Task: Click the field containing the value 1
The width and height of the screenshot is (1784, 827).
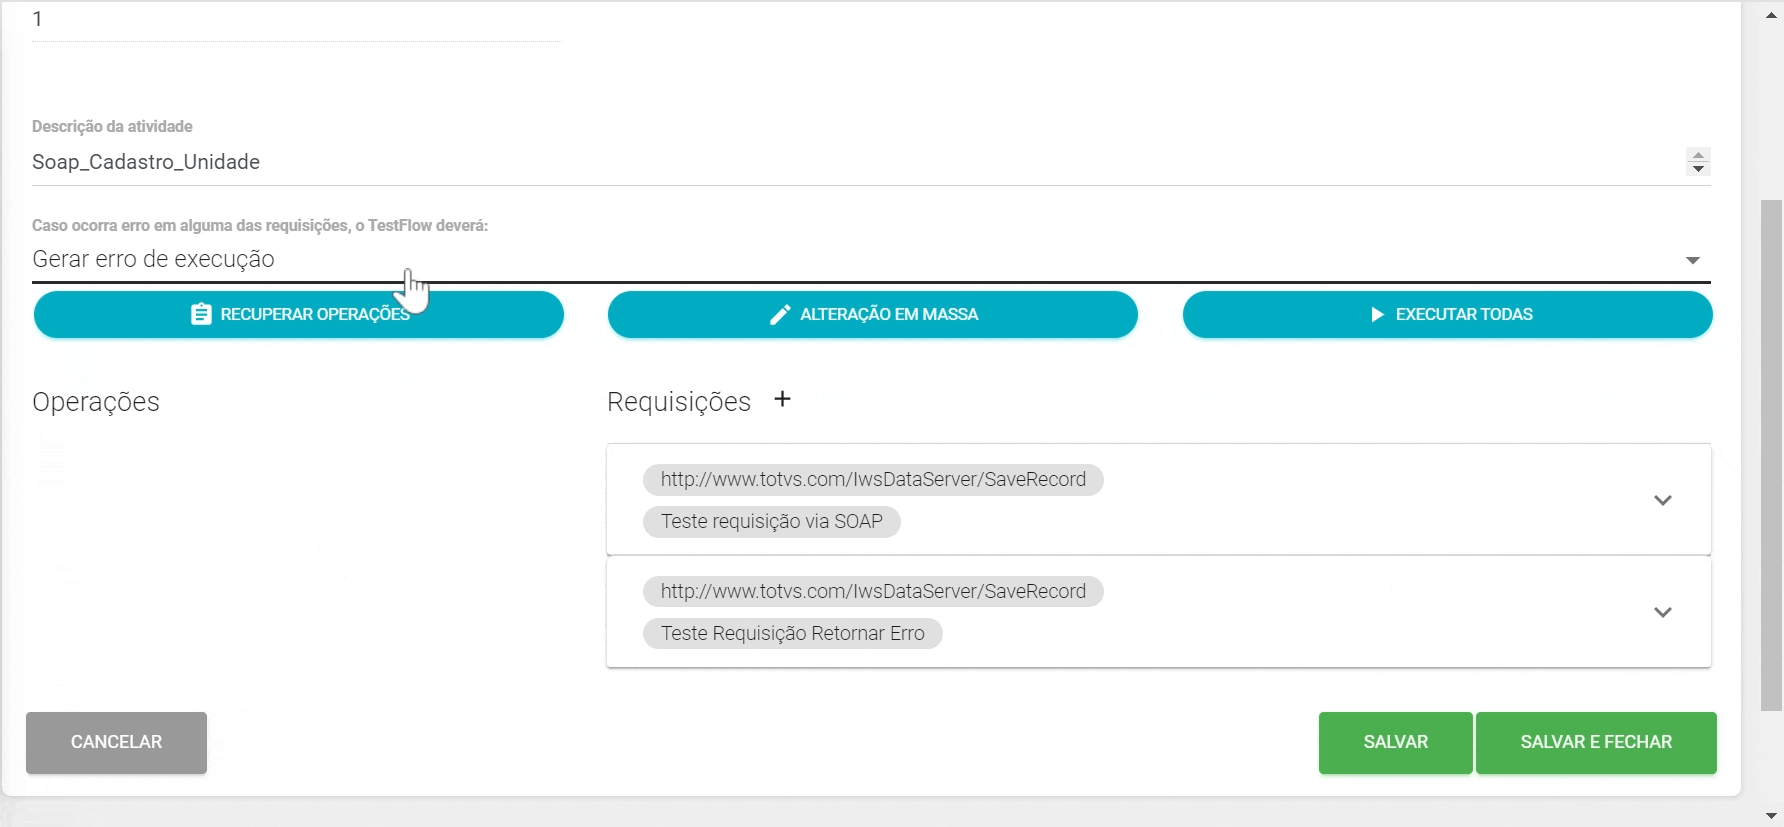Action: 296,20
